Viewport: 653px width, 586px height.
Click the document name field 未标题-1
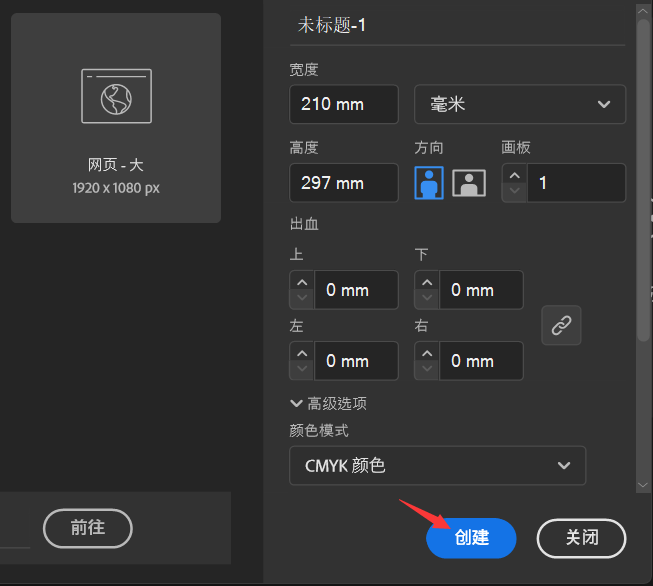pos(460,25)
